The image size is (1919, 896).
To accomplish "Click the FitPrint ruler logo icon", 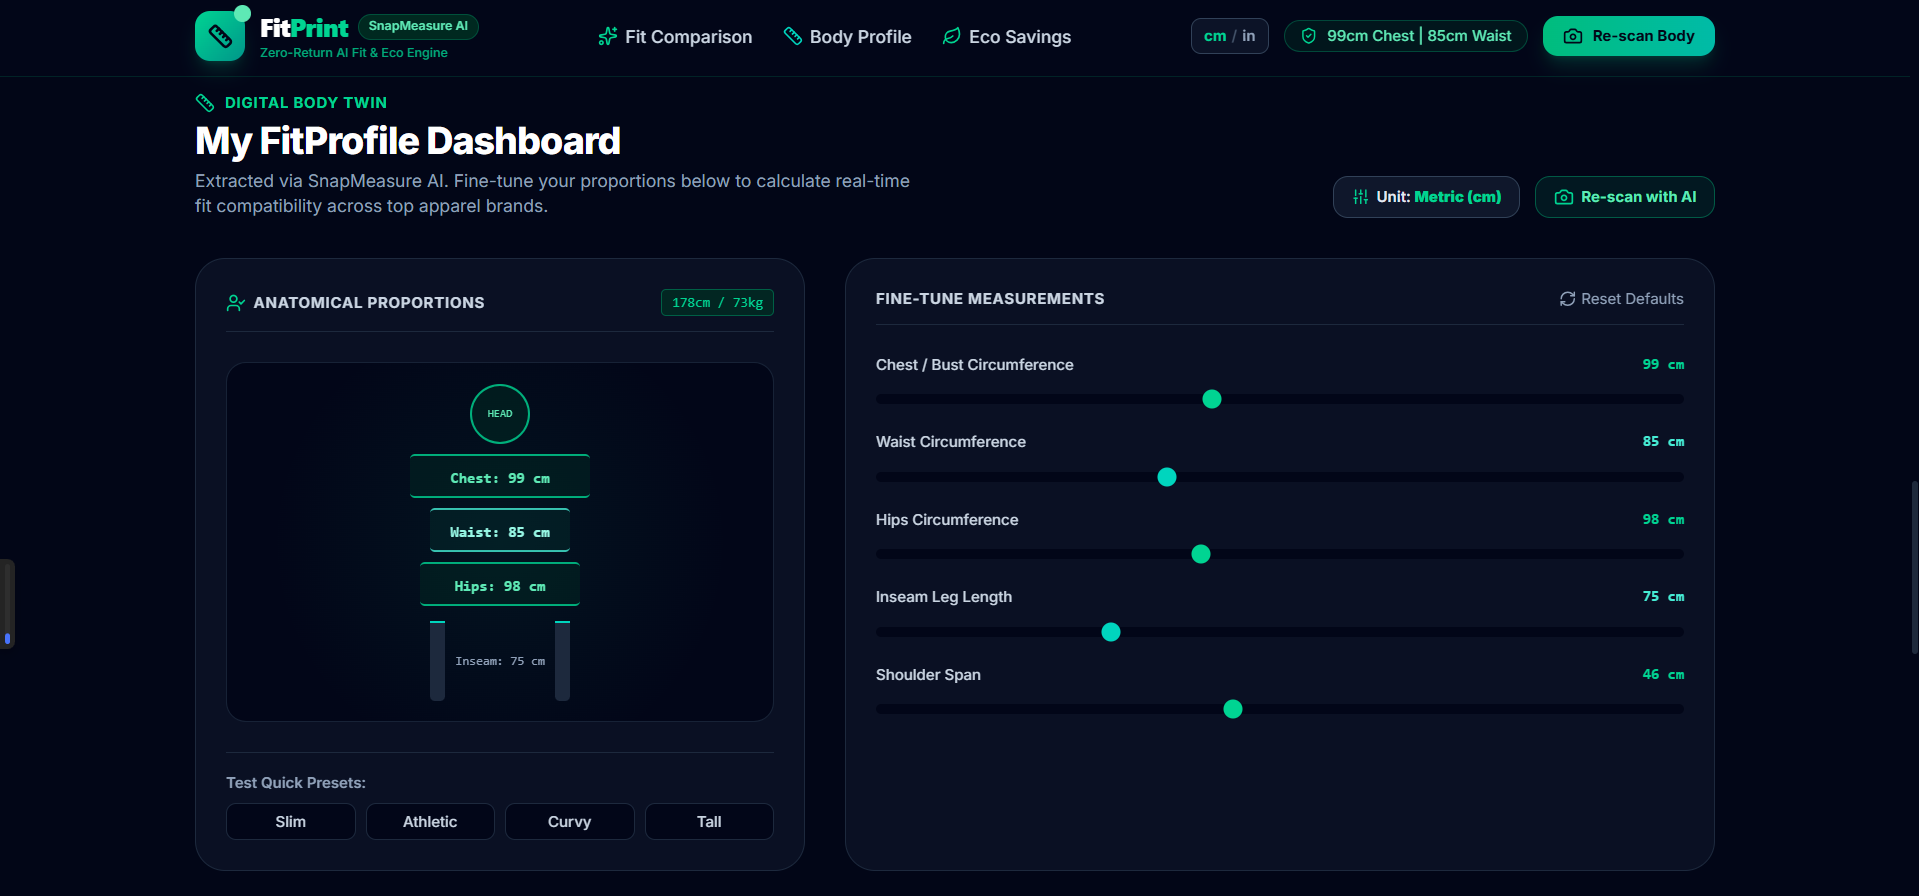I will (220, 36).
